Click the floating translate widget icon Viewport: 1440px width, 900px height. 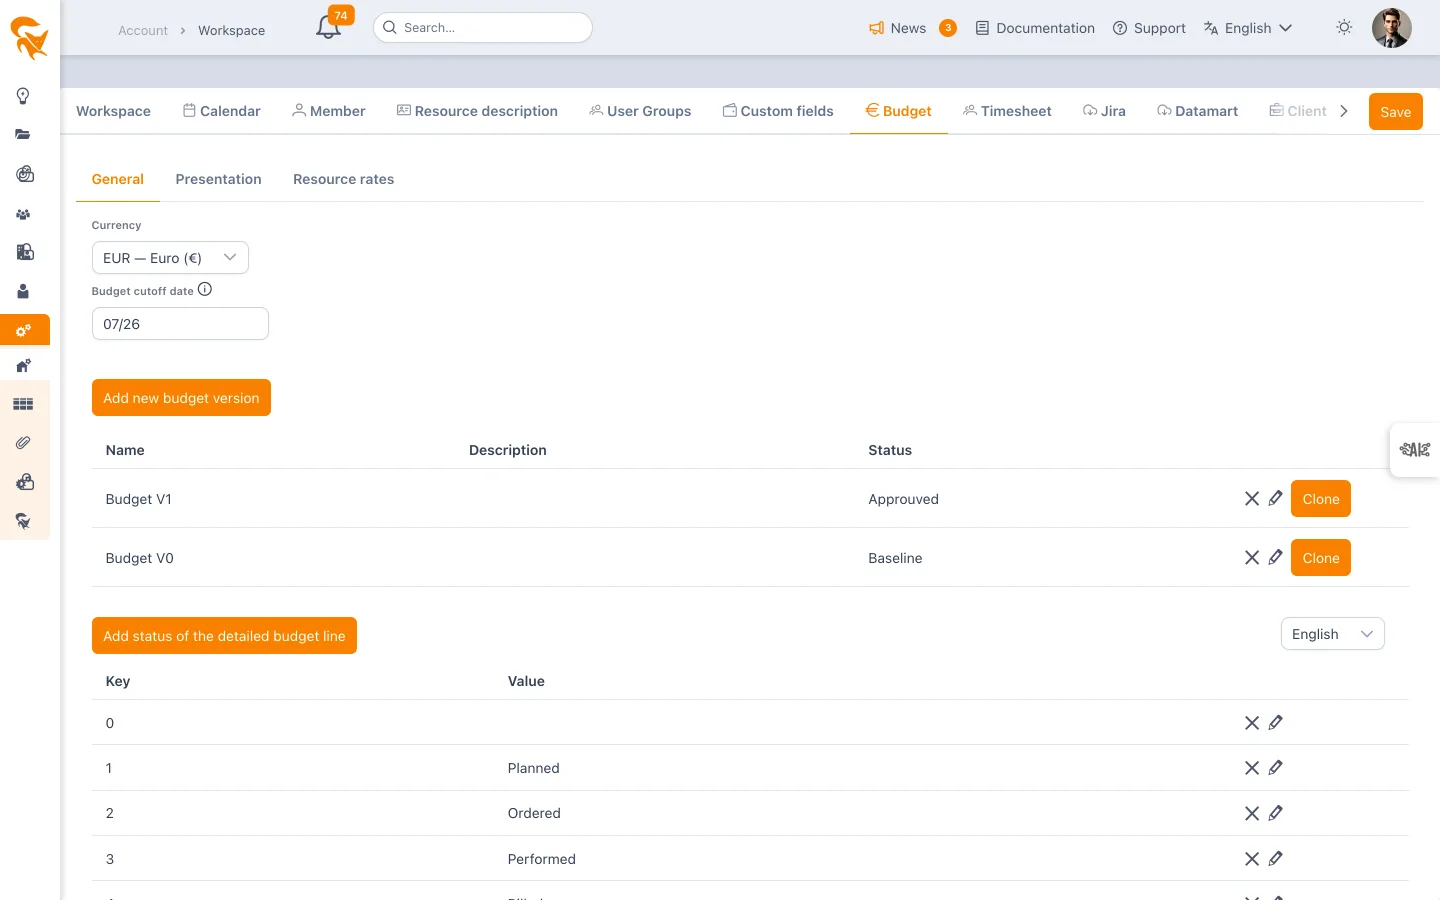click(1415, 450)
